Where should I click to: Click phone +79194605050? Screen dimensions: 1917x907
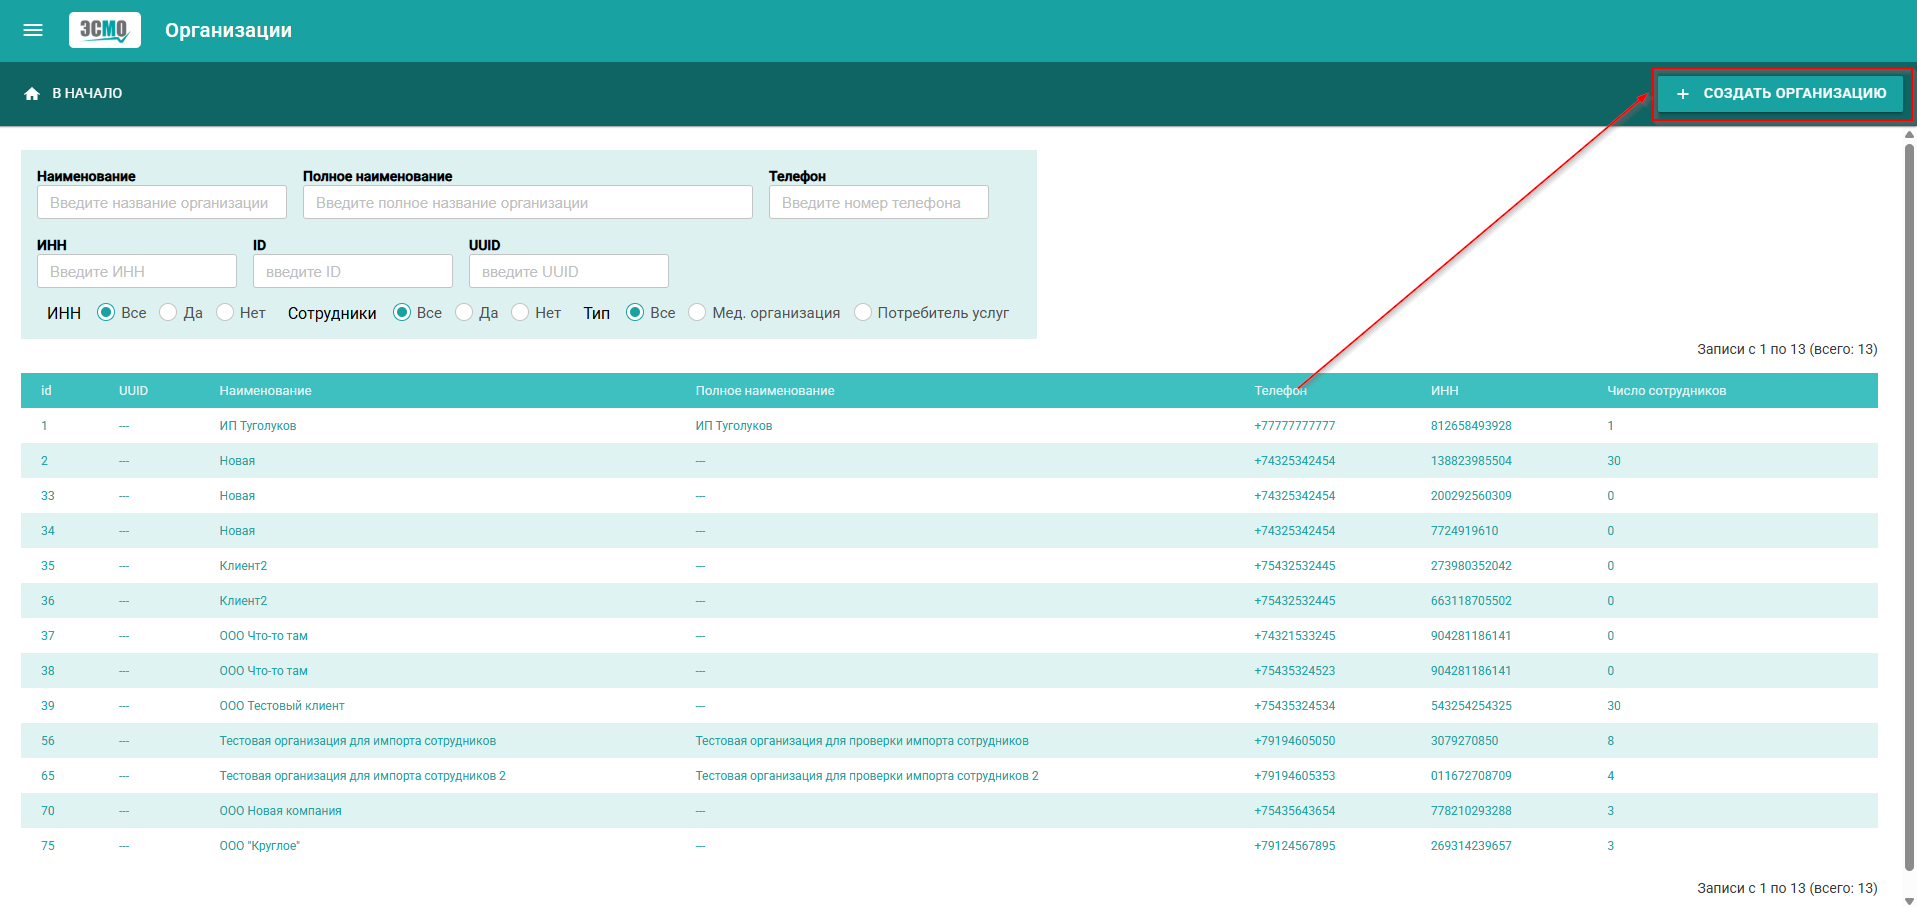1295,740
